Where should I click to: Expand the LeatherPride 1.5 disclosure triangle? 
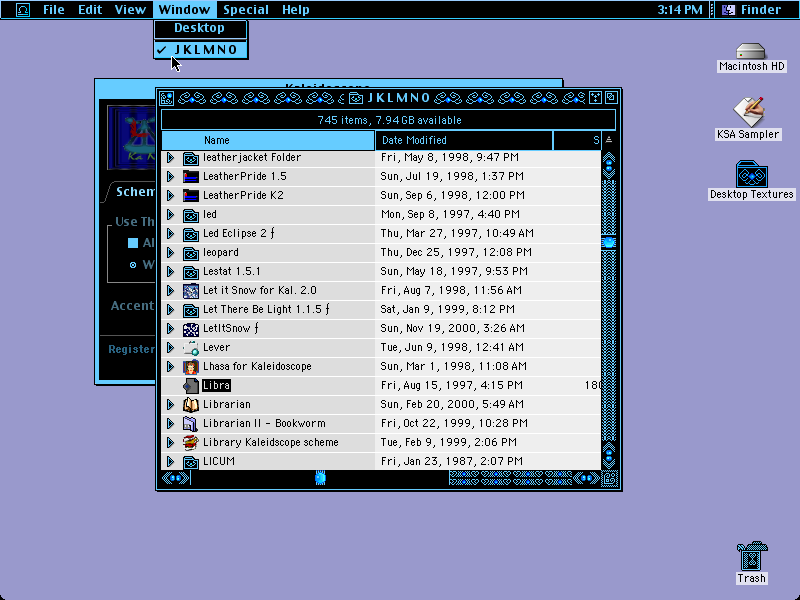coord(170,177)
